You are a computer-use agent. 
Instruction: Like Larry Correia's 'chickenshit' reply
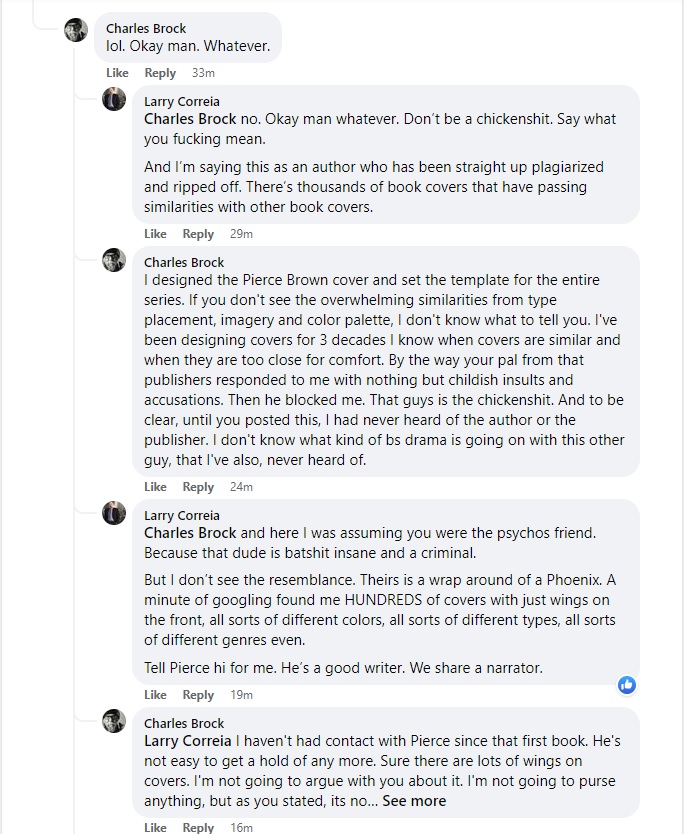155,234
